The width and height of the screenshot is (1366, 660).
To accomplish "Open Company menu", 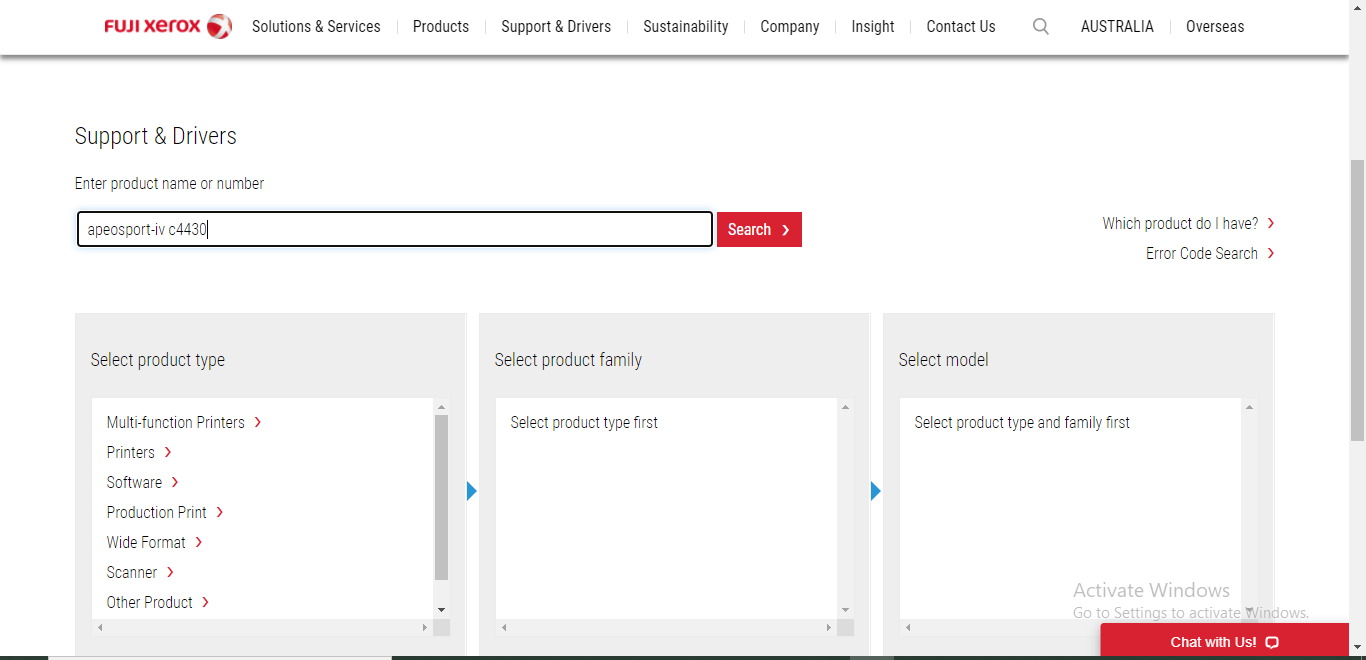I will (790, 27).
